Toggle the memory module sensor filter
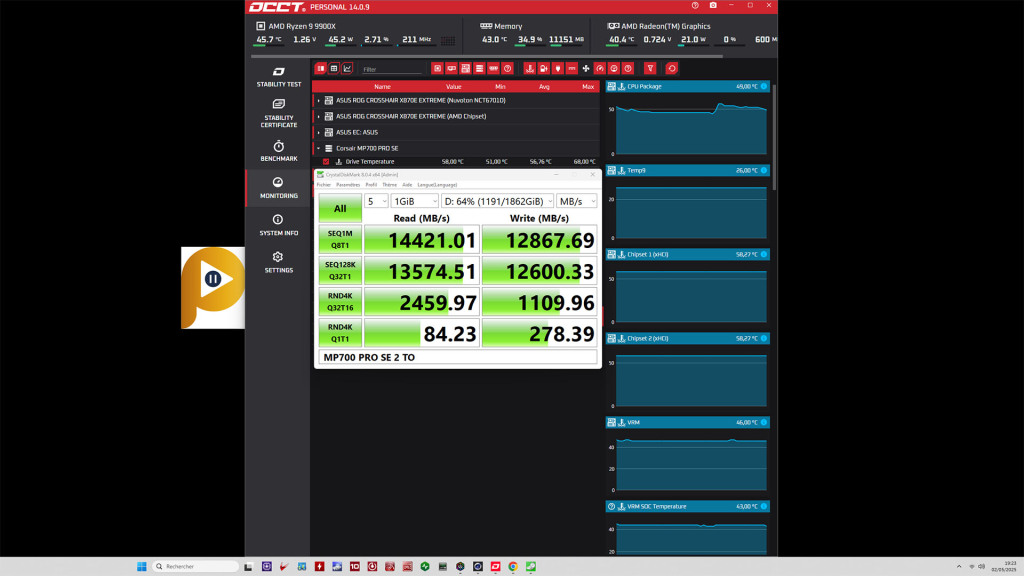 click(x=493, y=69)
